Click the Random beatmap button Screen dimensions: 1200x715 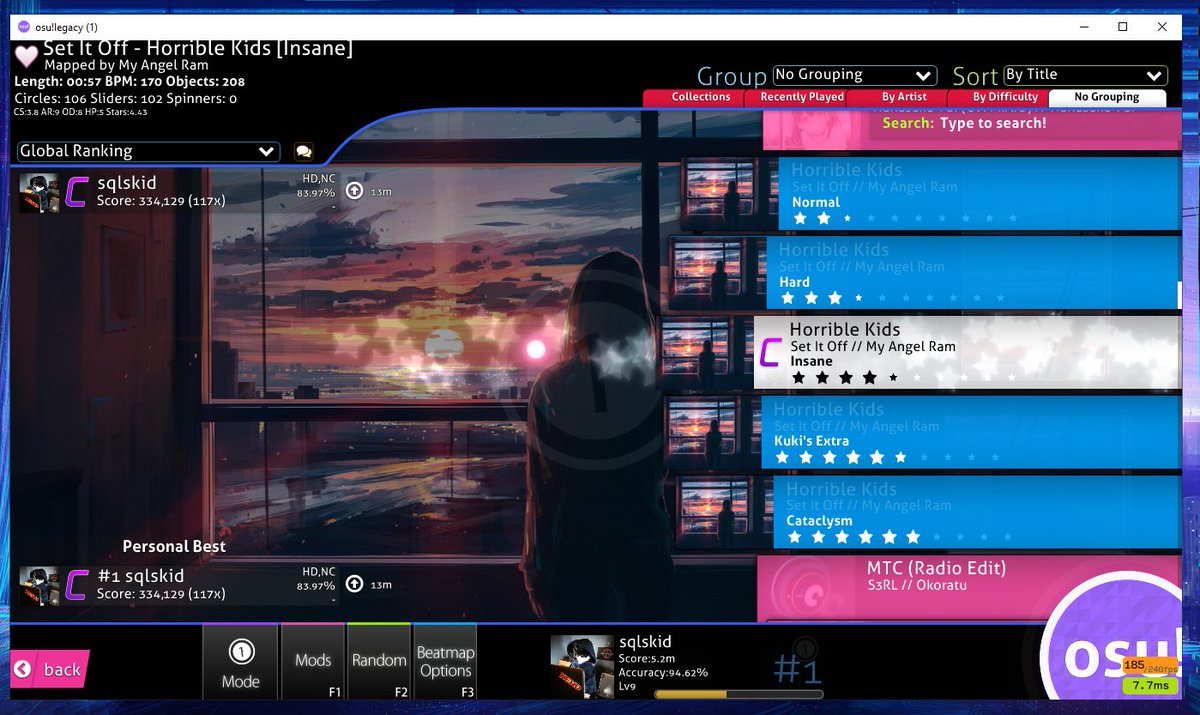(x=379, y=662)
